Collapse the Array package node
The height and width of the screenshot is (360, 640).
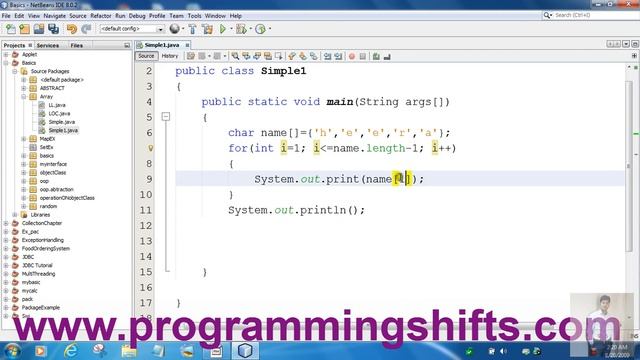tap(24, 97)
